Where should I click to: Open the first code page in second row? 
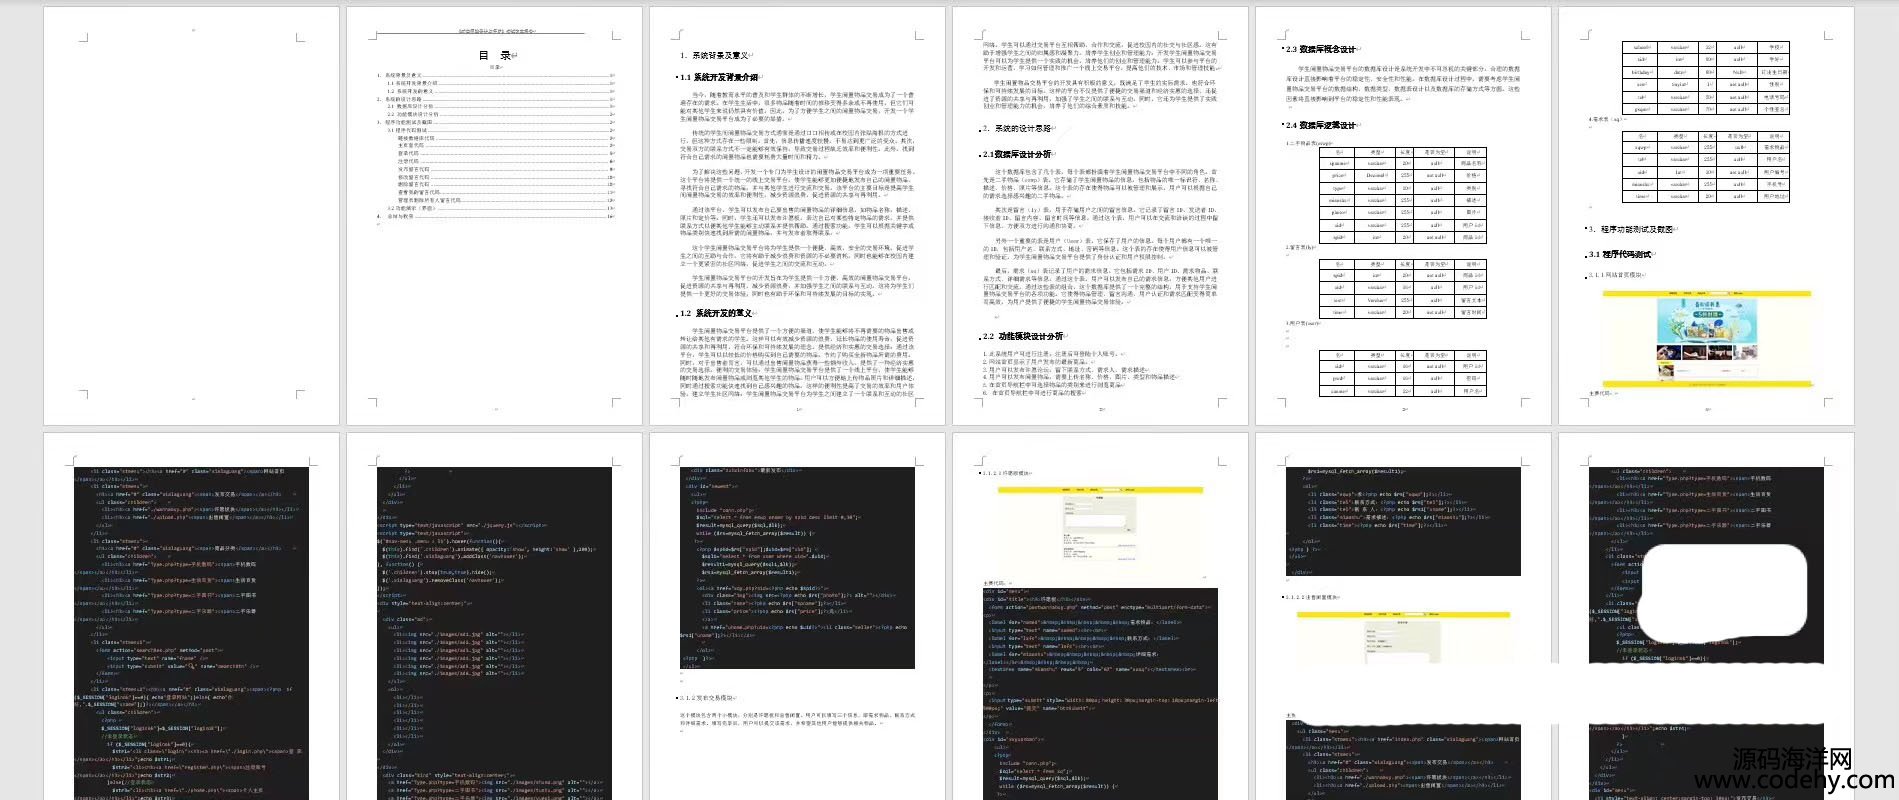[x=192, y=630]
